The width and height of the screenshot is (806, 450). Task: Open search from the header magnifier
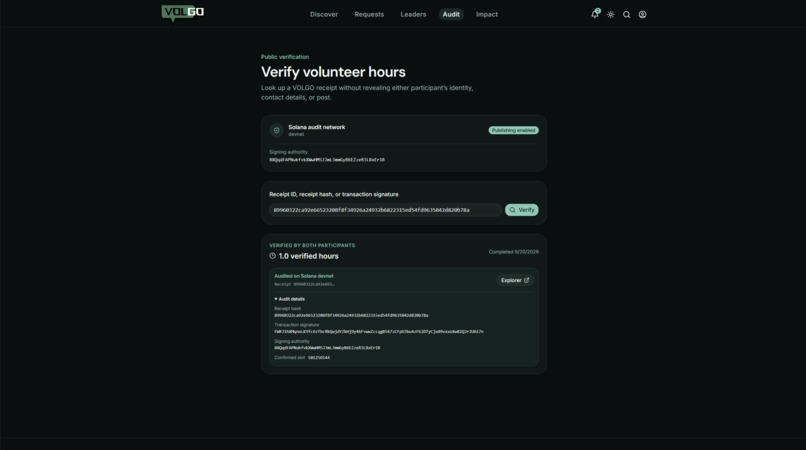tap(627, 14)
